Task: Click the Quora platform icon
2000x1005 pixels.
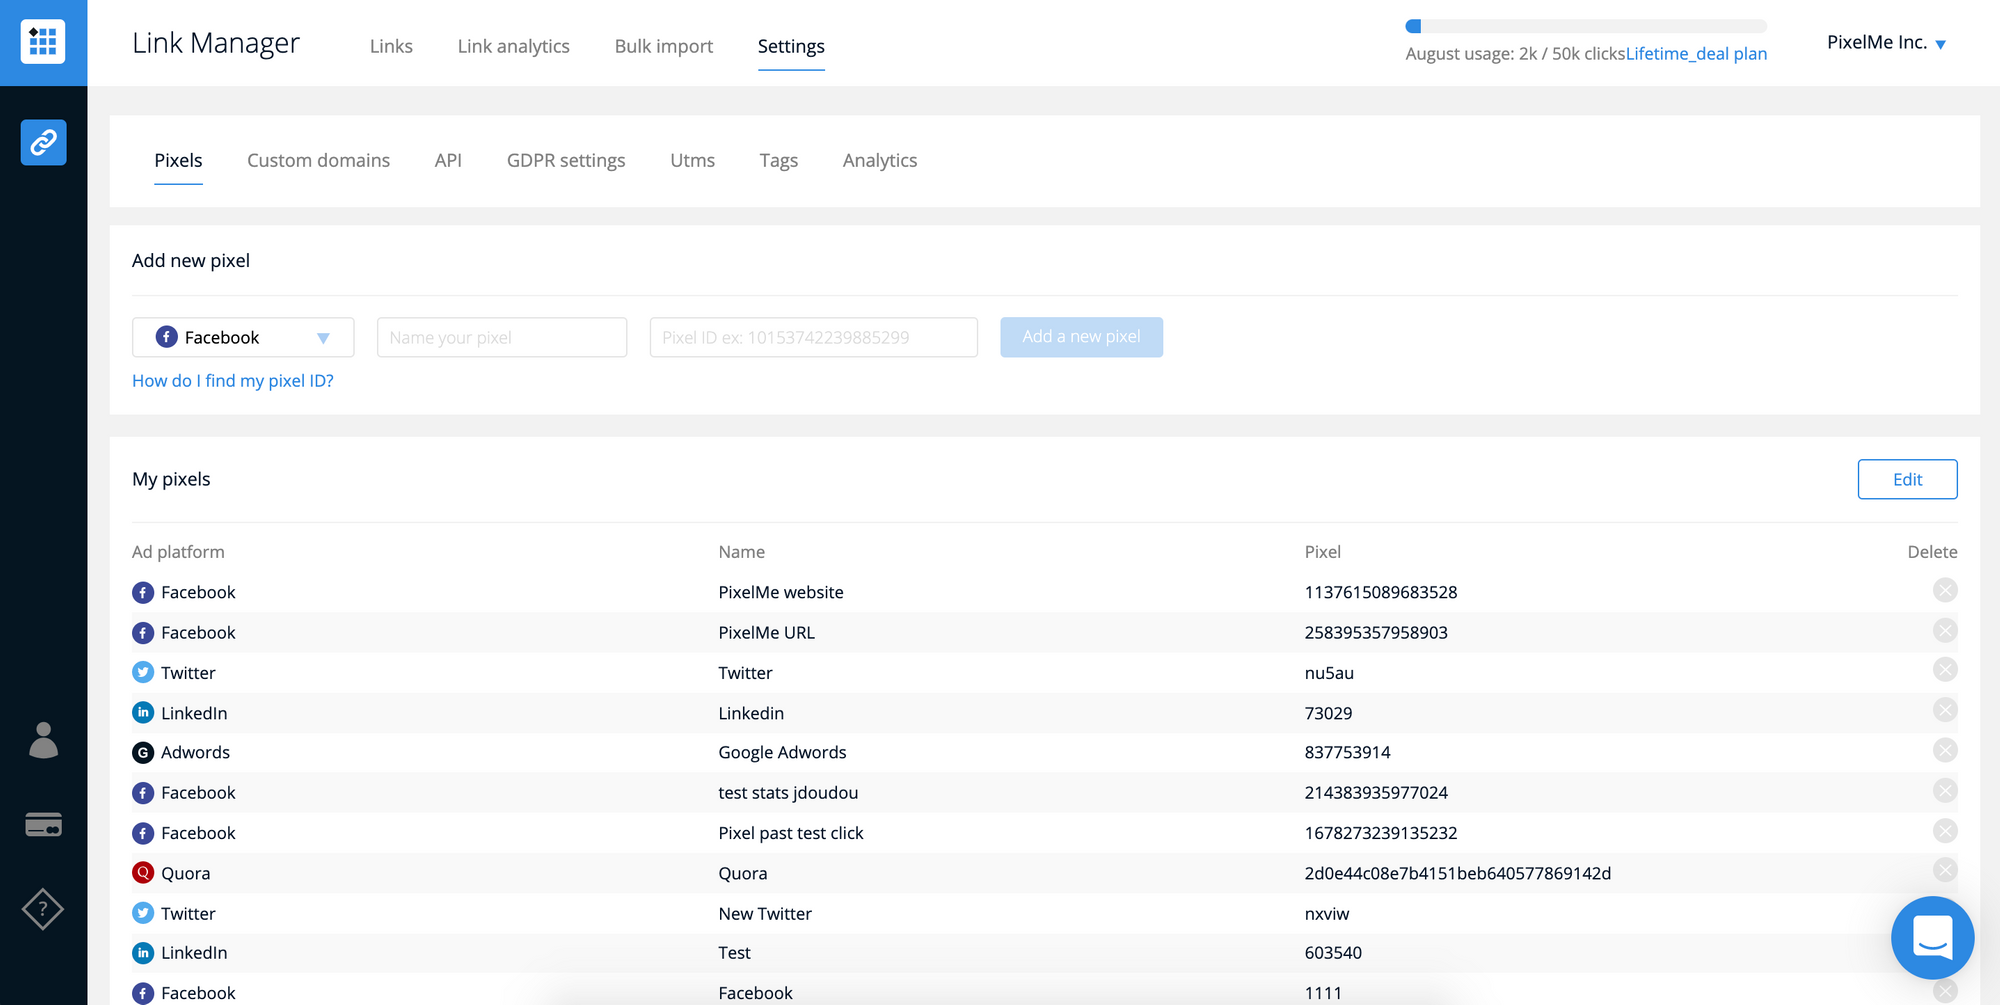Action: coord(143,872)
